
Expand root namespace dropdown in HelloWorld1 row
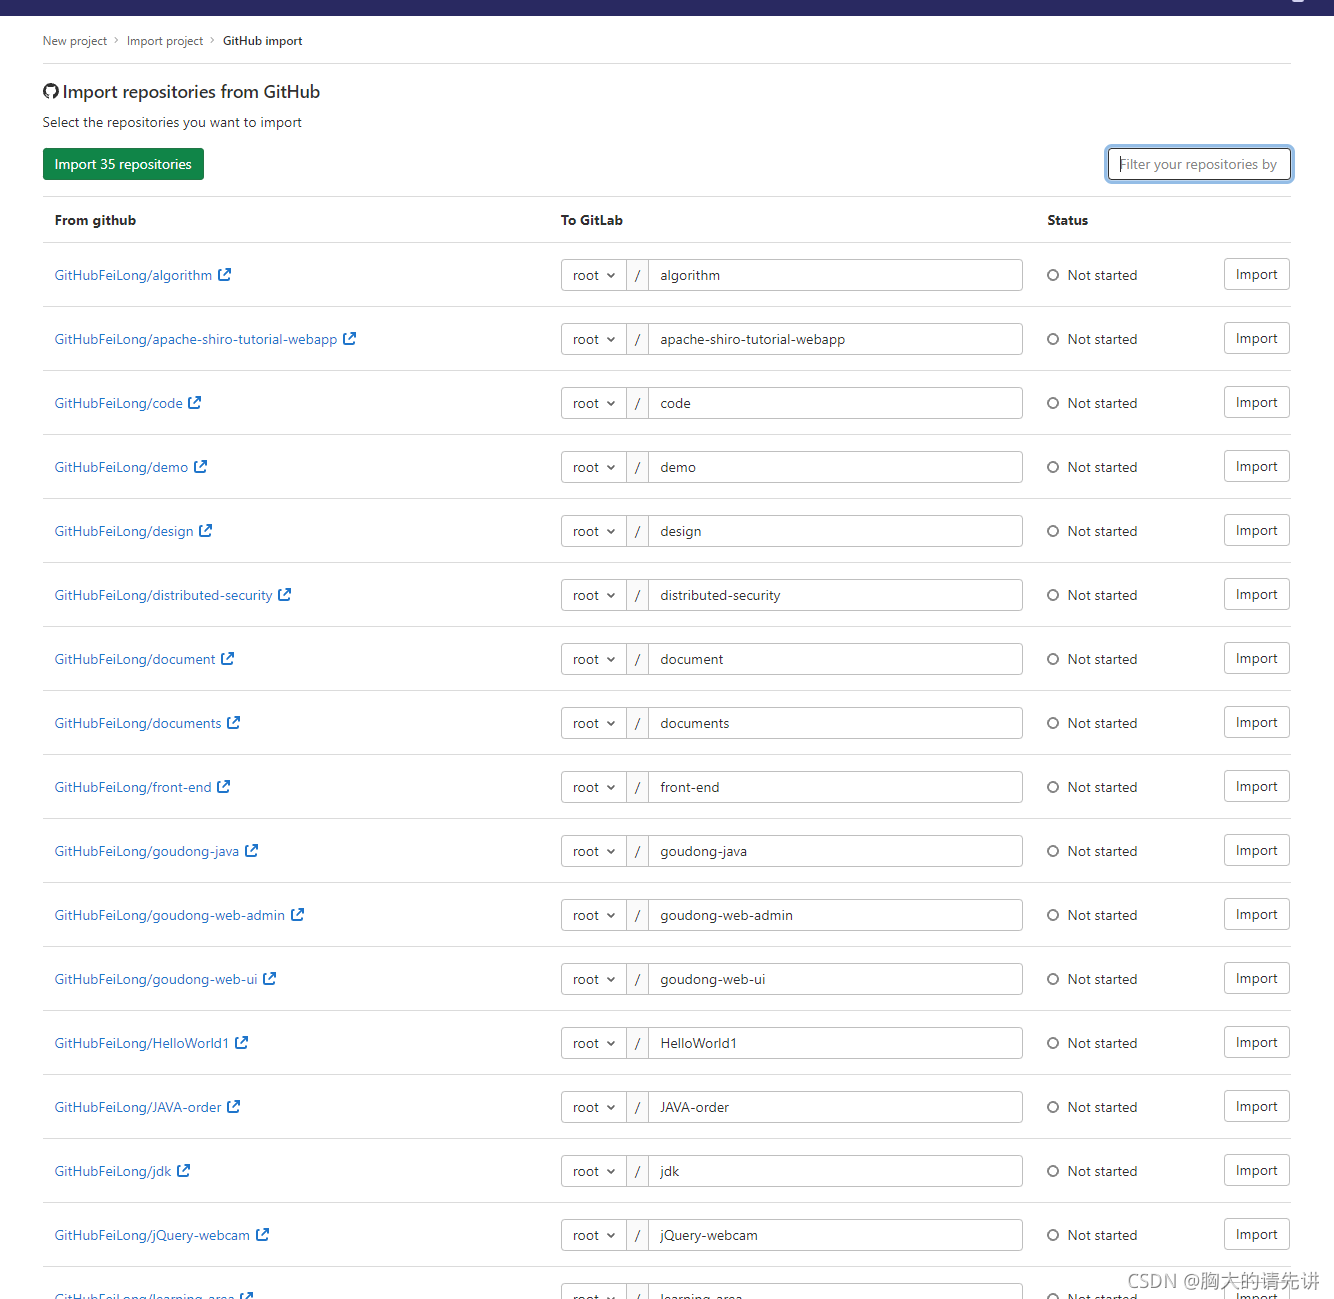[x=594, y=1043]
